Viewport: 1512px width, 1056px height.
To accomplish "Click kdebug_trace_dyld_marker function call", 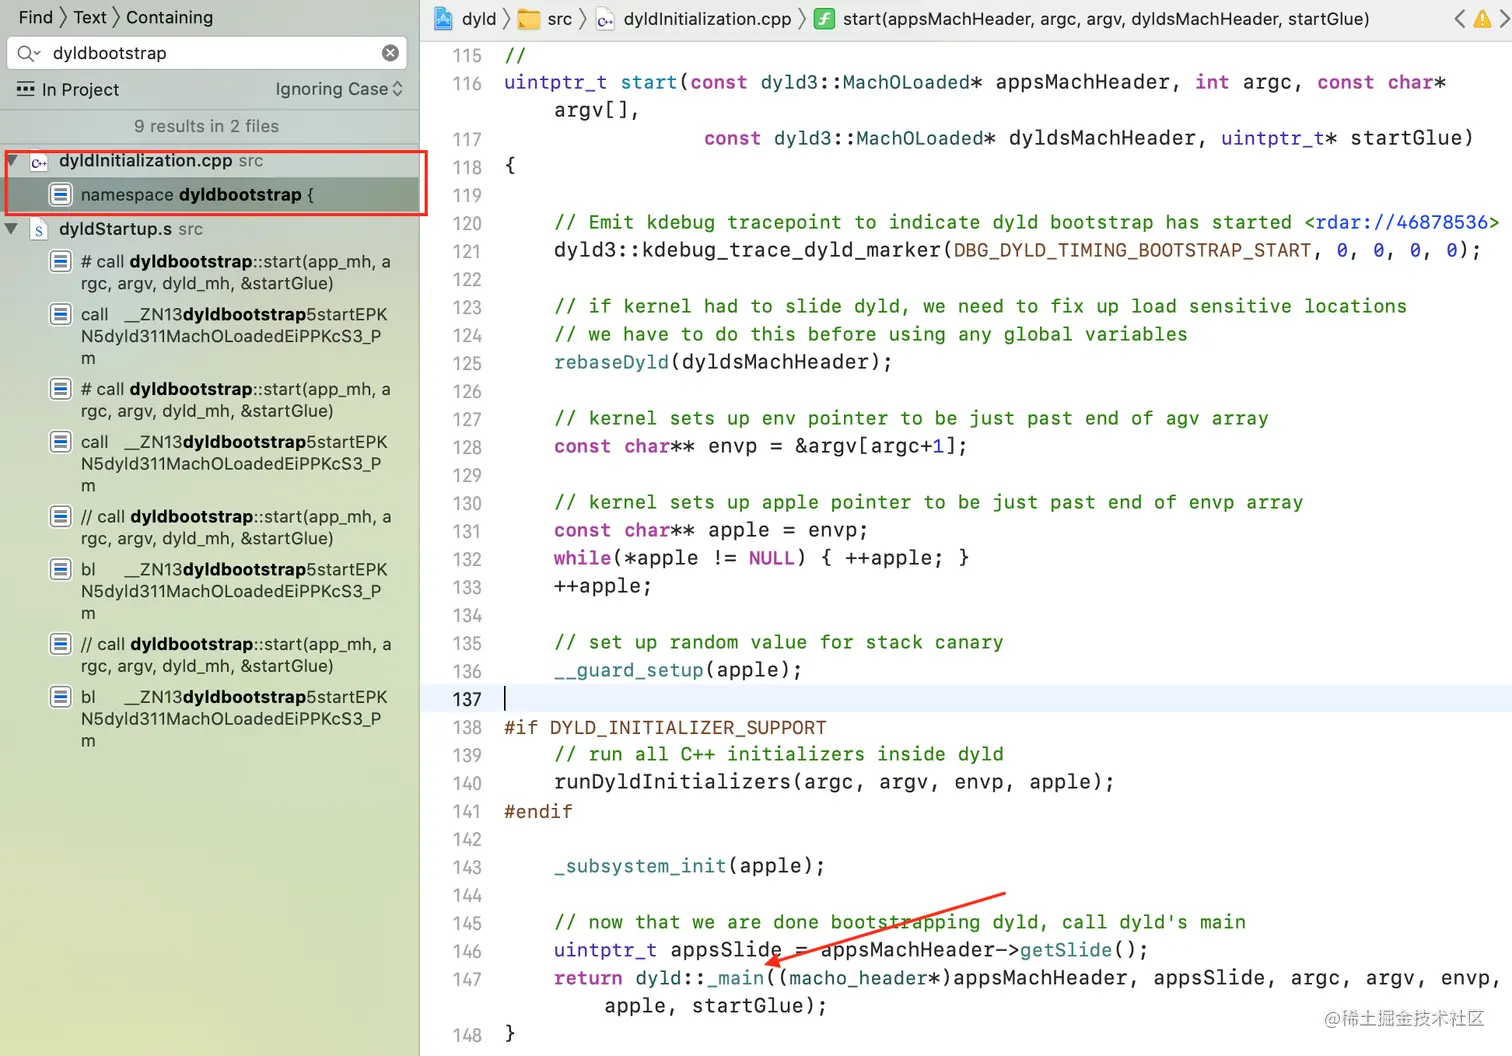I will tap(791, 250).
